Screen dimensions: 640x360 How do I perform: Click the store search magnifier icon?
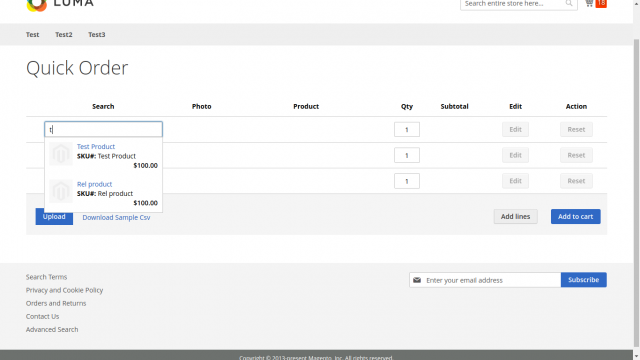click(x=569, y=4)
